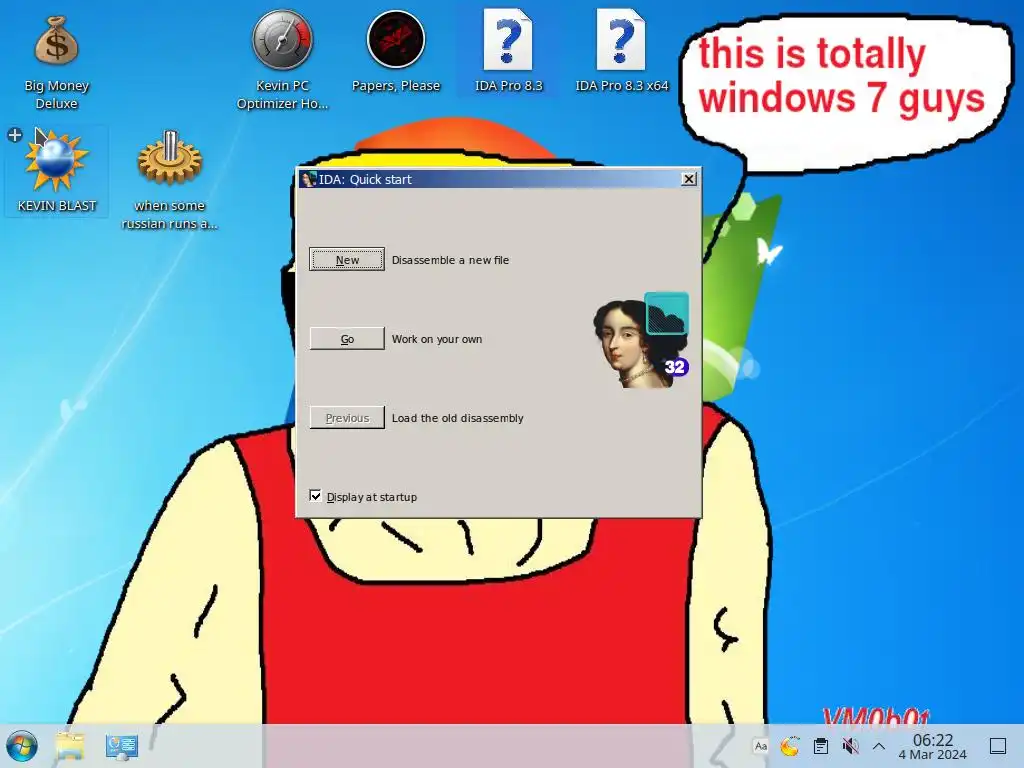Select the IDA Pro 8.3 x64 desktop icon

[x=622, y=52]
